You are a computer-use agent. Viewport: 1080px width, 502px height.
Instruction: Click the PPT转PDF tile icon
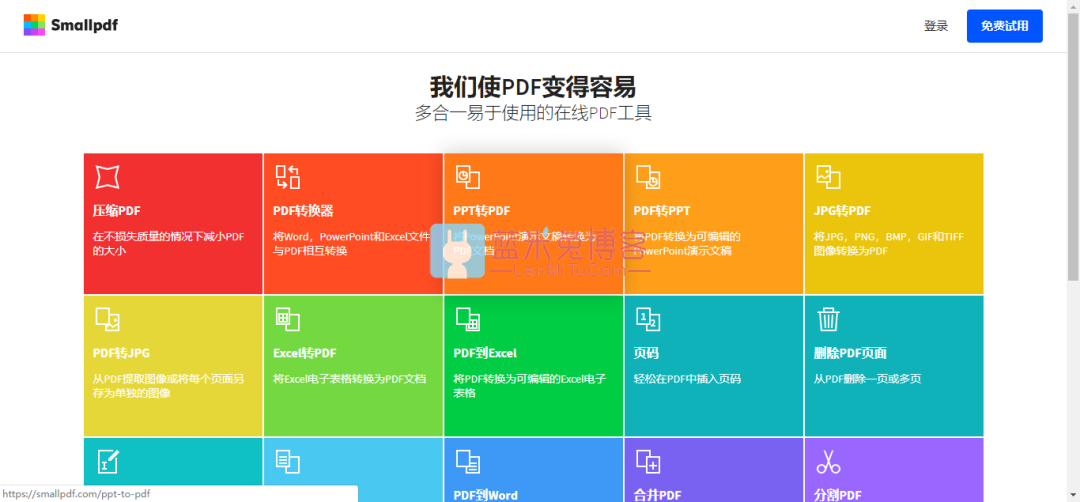click(x=468, y=177)
